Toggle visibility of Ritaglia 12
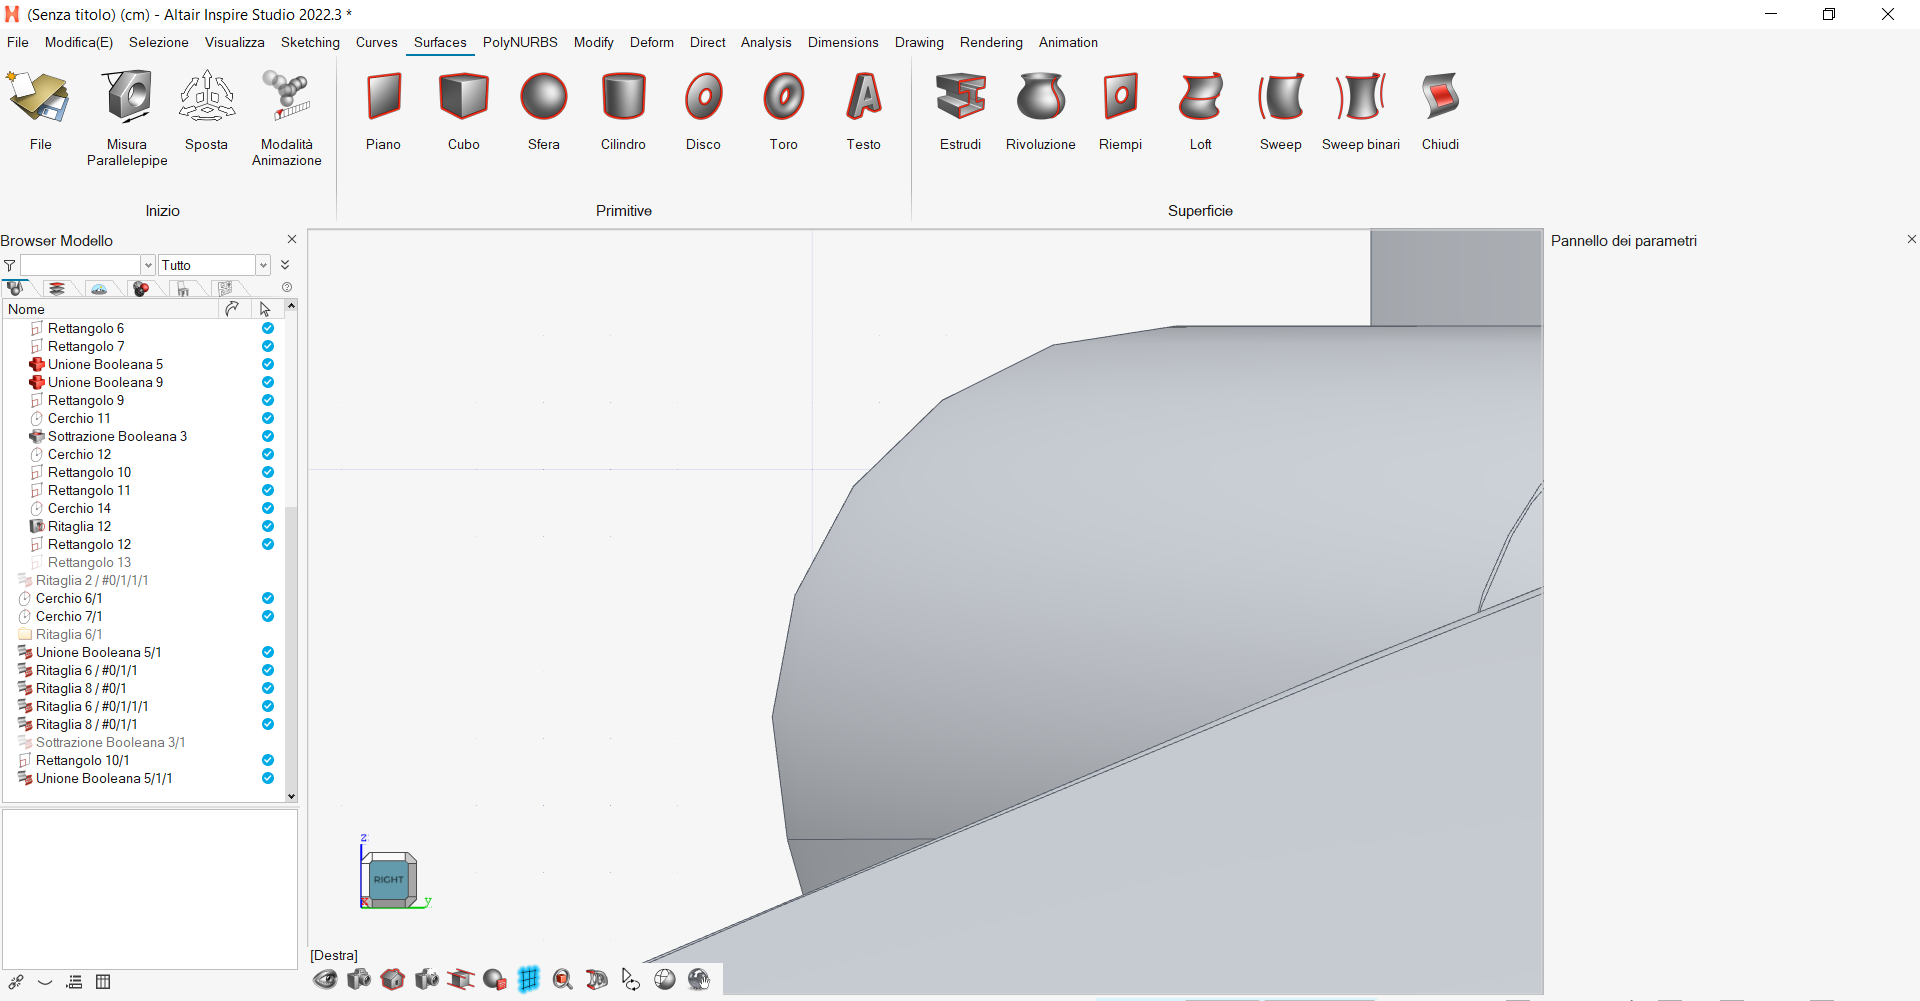This screenshot has height=1001, width=1920. [268, 526]
